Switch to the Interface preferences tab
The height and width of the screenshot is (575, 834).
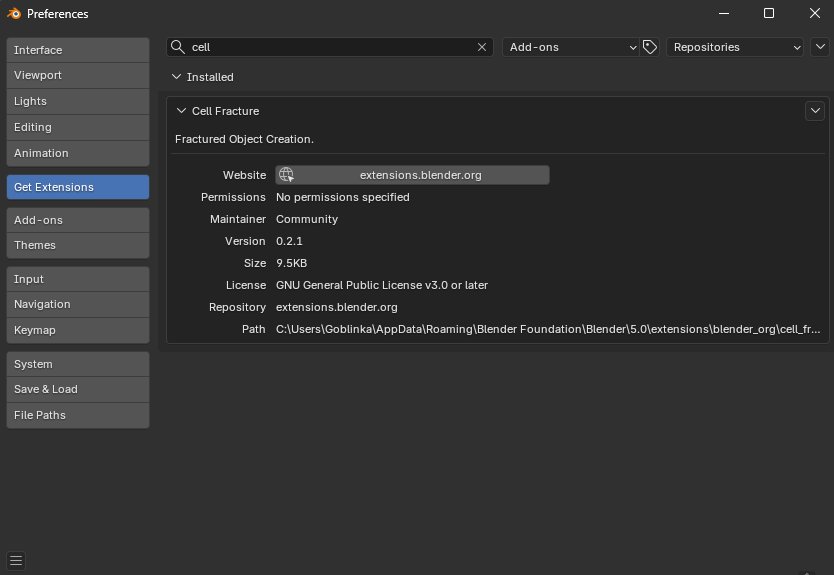[78, 50]
